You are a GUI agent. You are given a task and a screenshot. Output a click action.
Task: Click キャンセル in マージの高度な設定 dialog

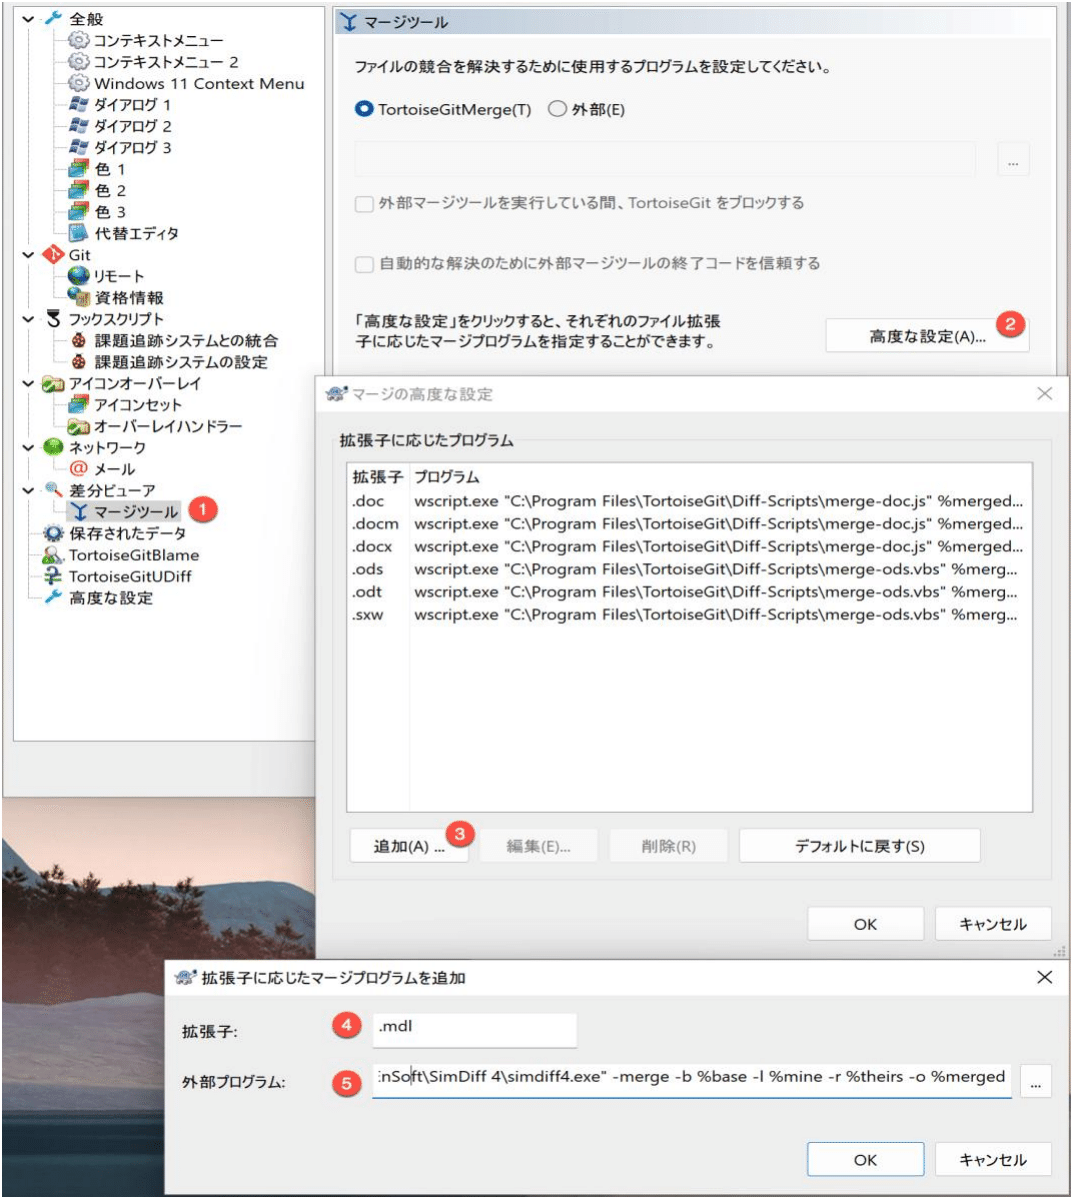[993, 924]
